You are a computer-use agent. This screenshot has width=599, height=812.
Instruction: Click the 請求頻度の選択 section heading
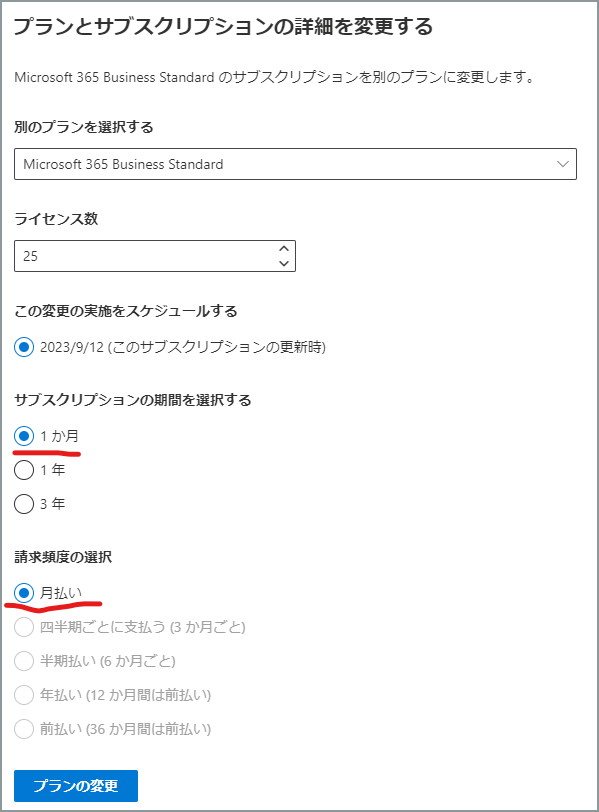click(63, 557)
